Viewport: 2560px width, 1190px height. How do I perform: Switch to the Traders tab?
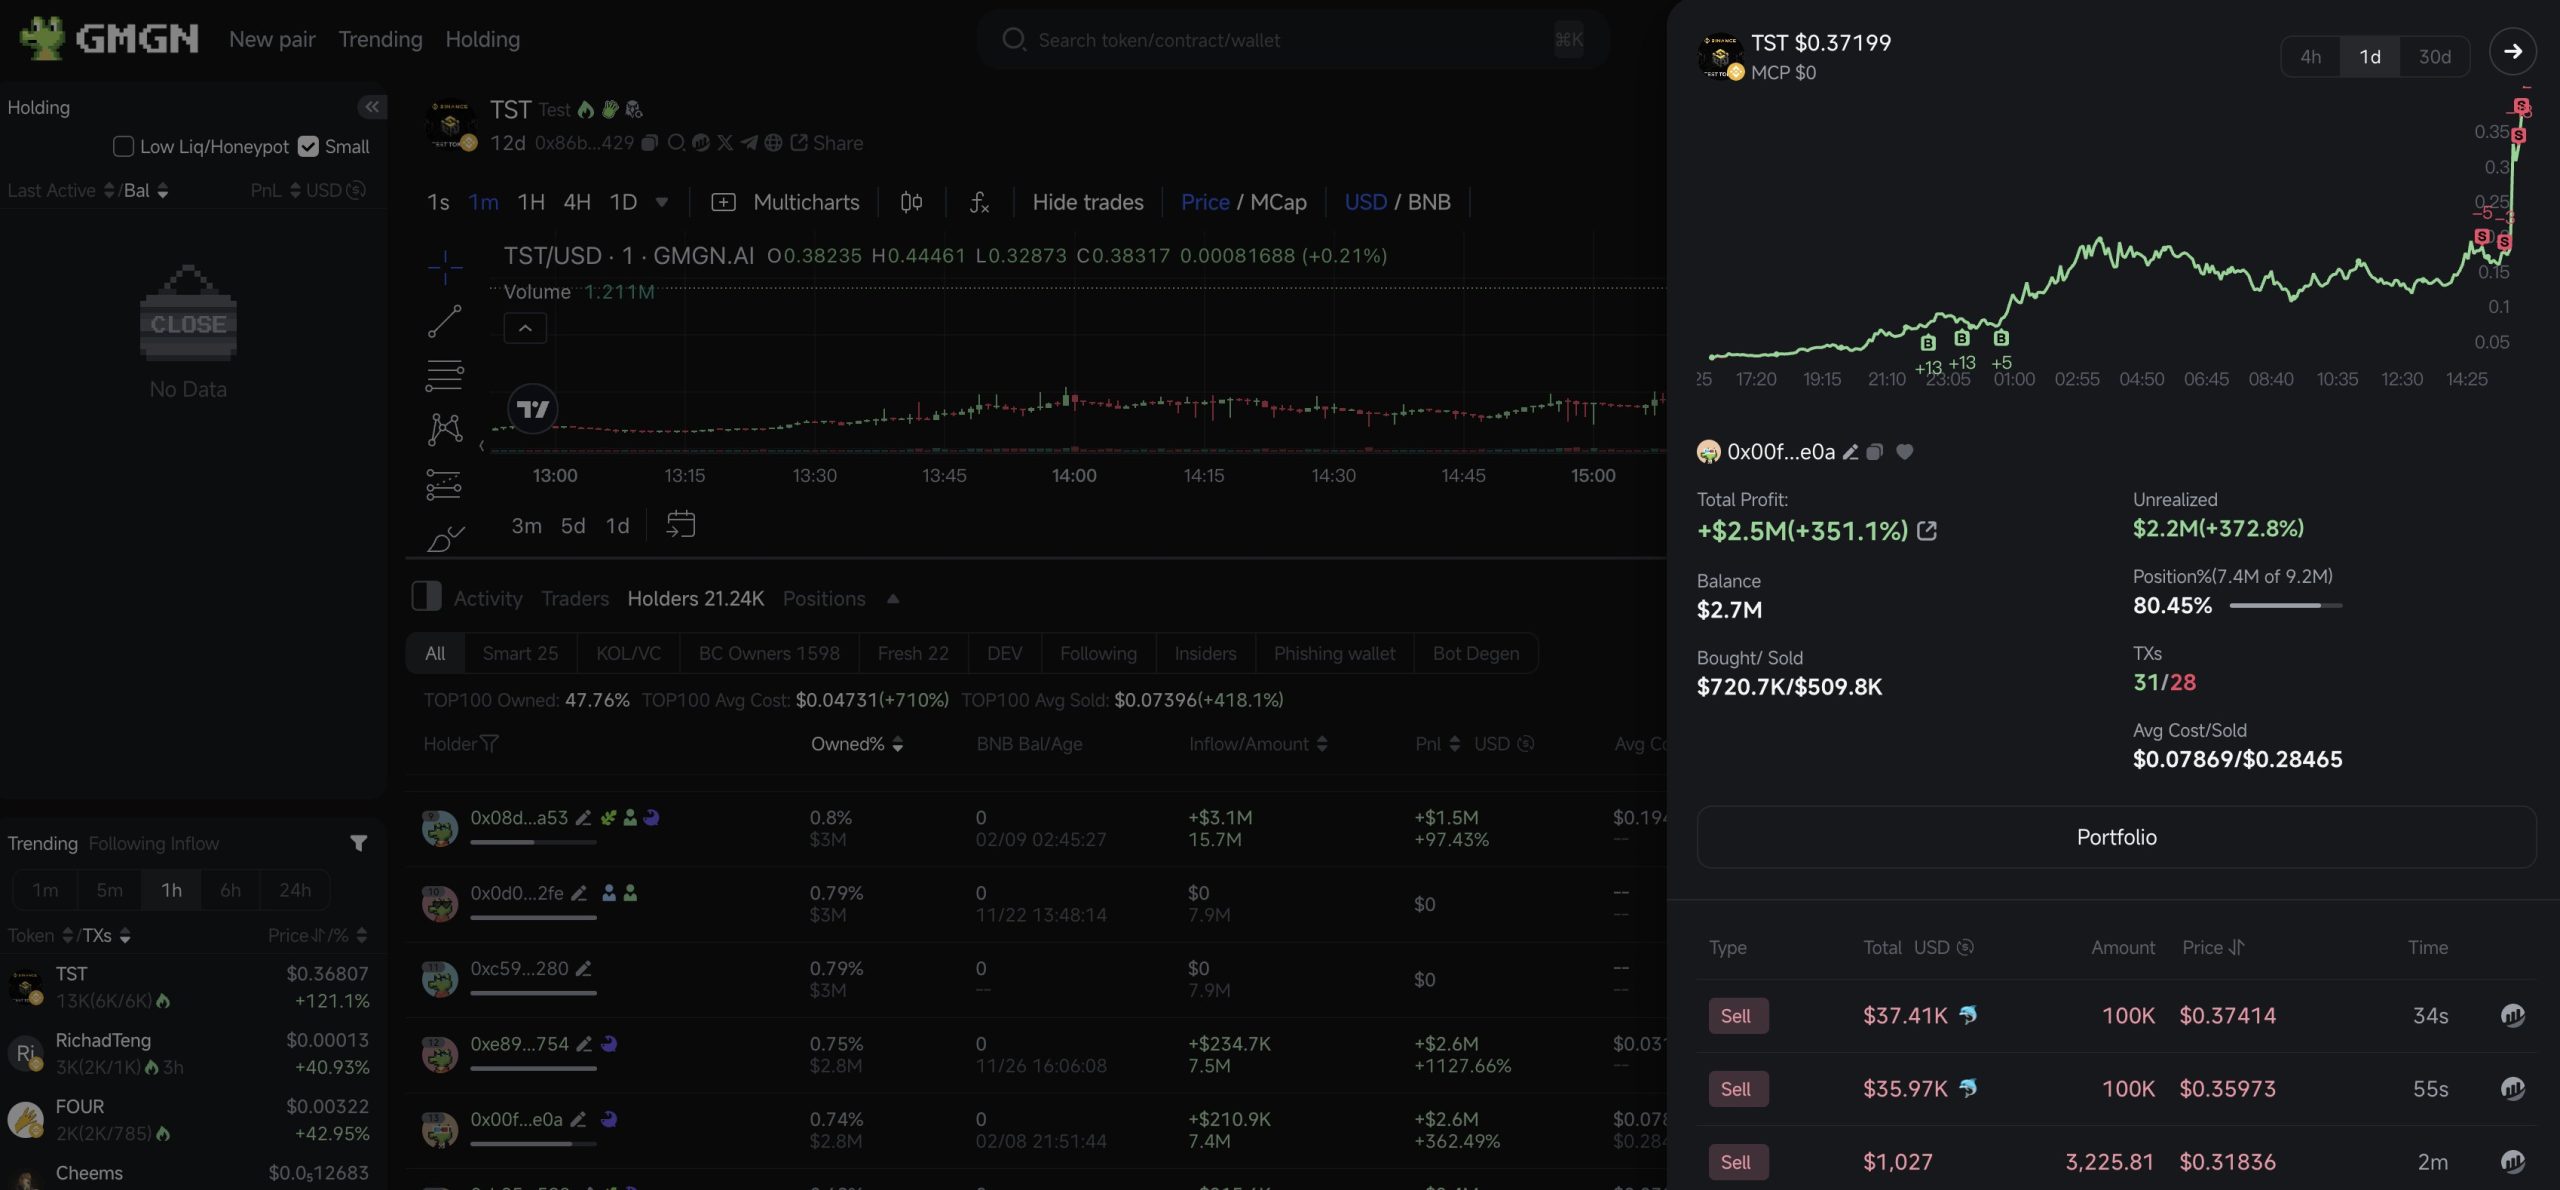coord(574,599)
